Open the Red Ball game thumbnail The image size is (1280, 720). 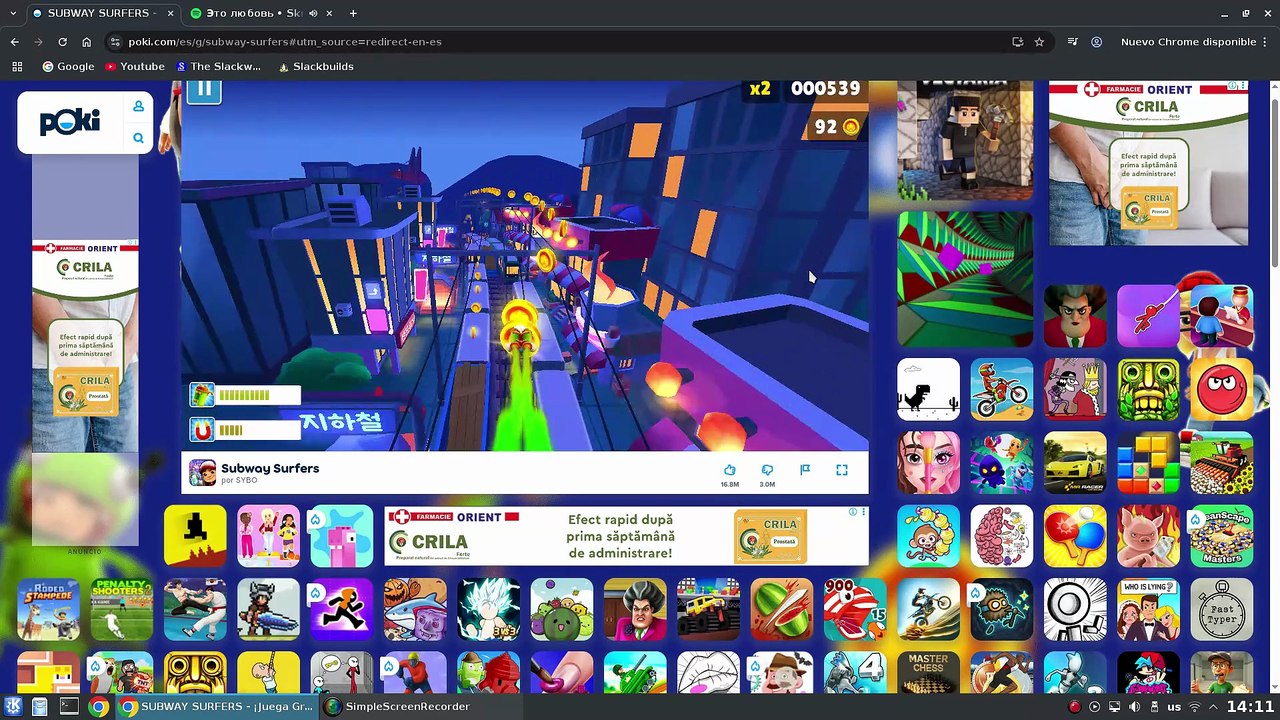1222,389
